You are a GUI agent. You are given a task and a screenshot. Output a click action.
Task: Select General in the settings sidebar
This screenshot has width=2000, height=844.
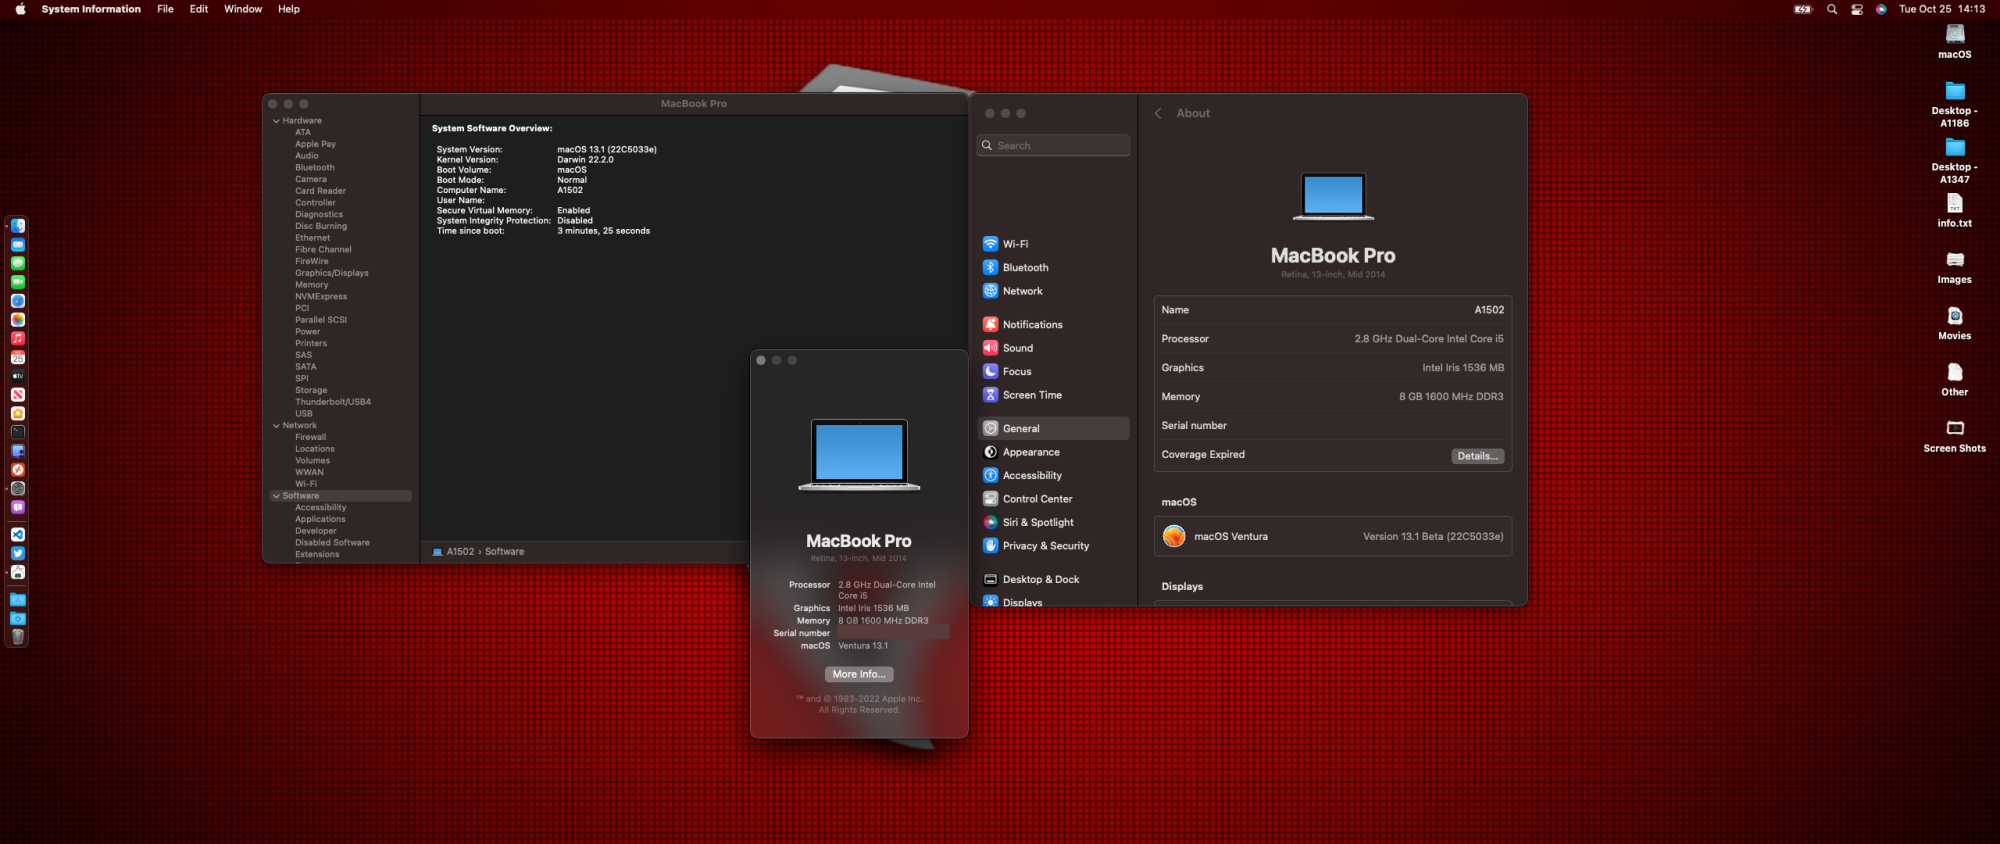[1054, 428]
